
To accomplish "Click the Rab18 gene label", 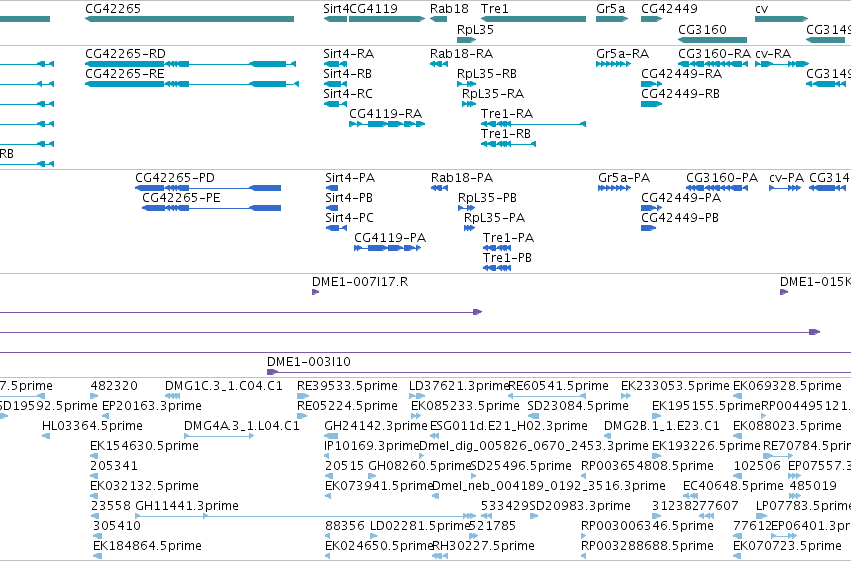I will tap(449, 9).
